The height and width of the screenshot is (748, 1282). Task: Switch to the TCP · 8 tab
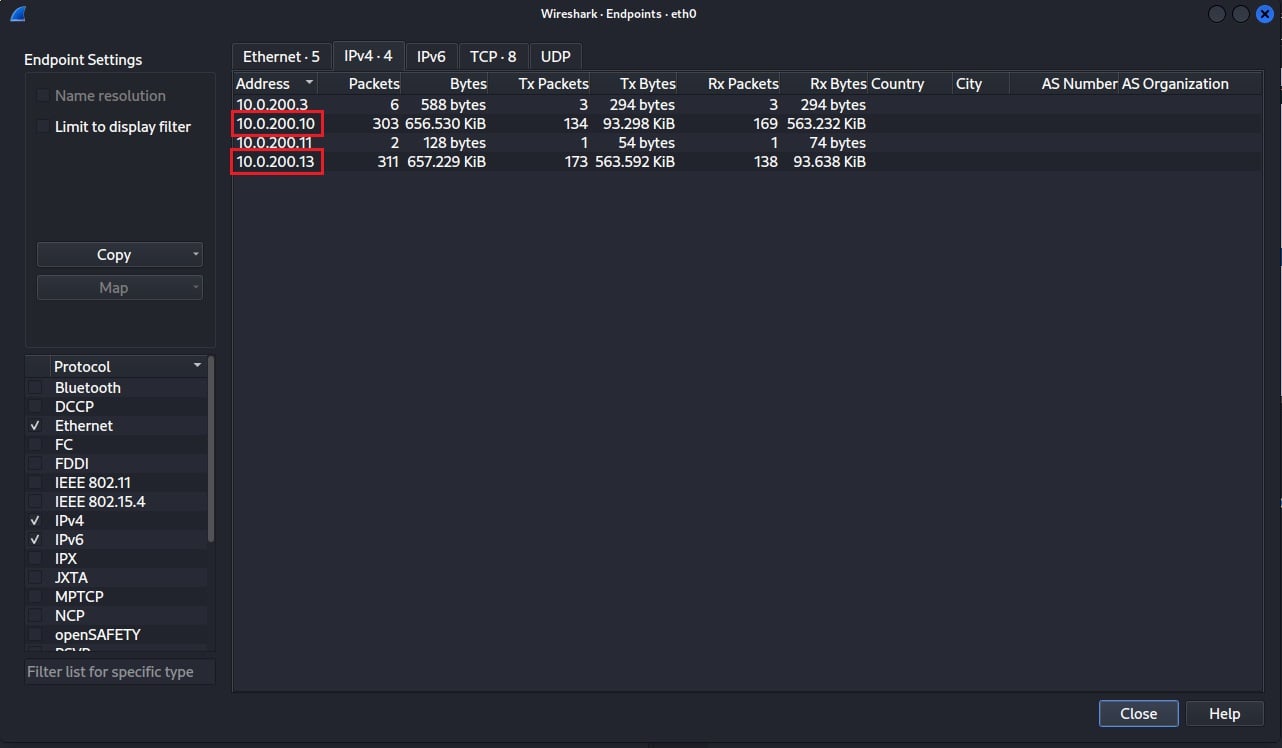[x=493, y=57]
